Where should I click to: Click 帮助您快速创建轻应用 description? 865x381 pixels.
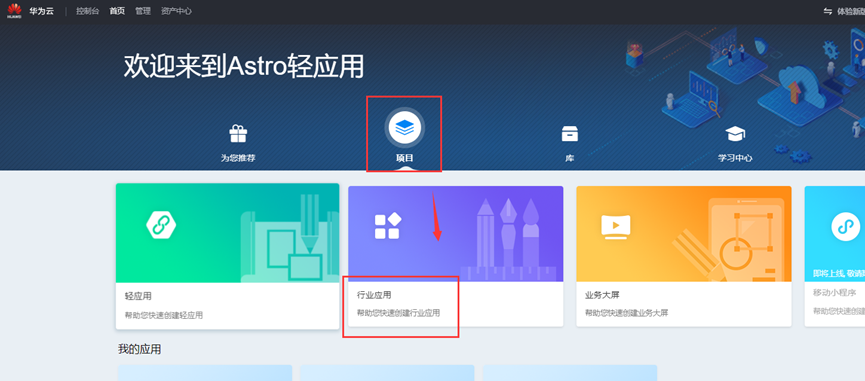pyautogui.click(x=164, y=315)
